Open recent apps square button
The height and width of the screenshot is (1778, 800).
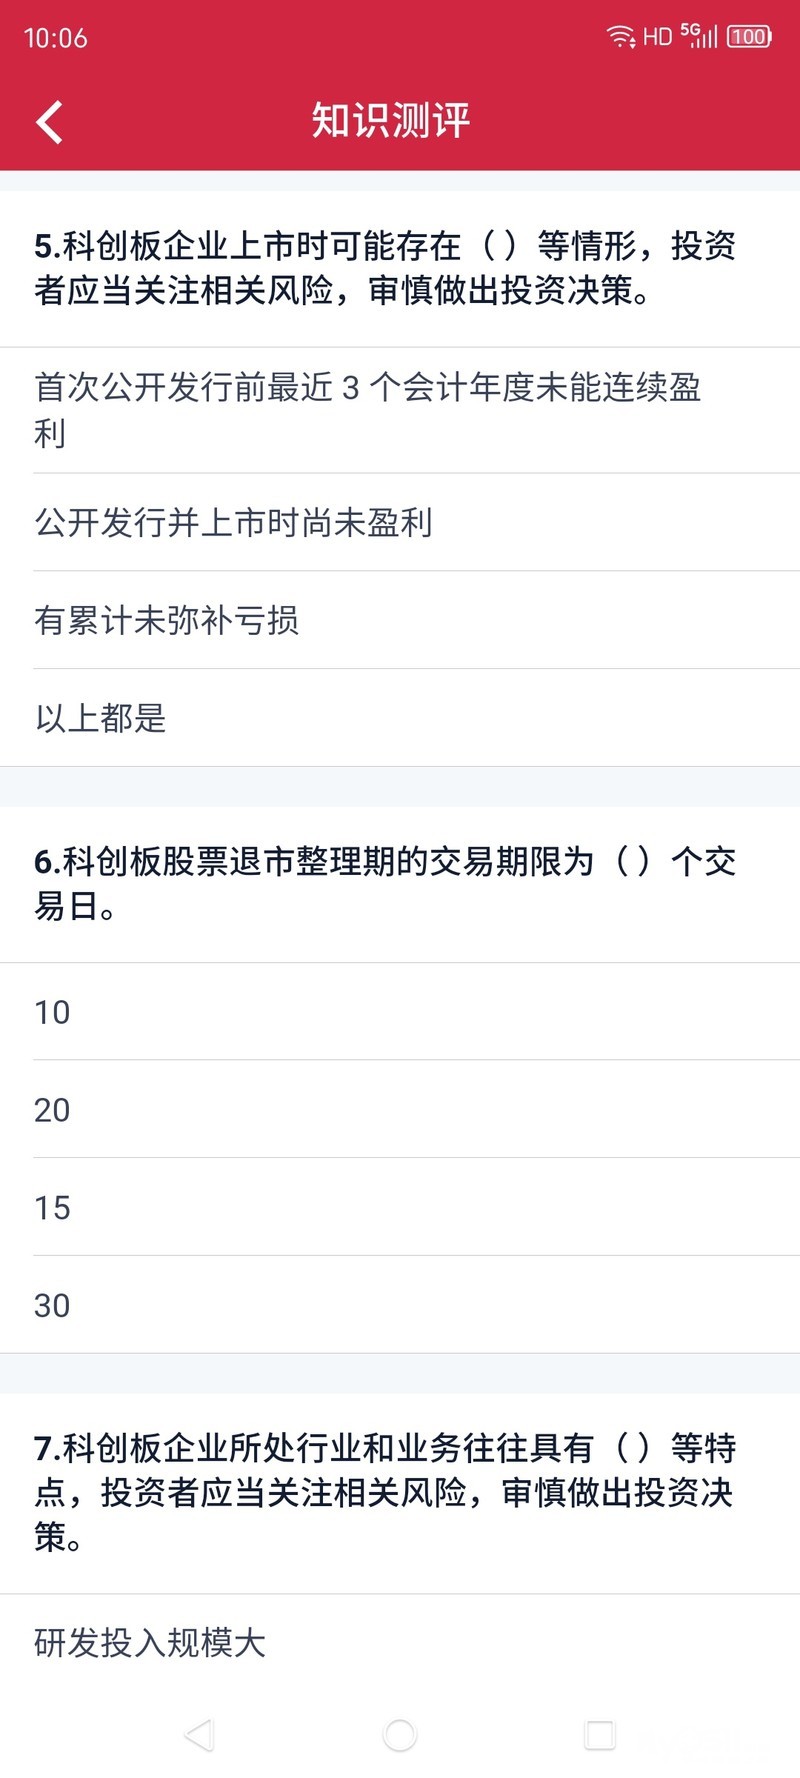pyautogui.click(x=600, y=1735)
